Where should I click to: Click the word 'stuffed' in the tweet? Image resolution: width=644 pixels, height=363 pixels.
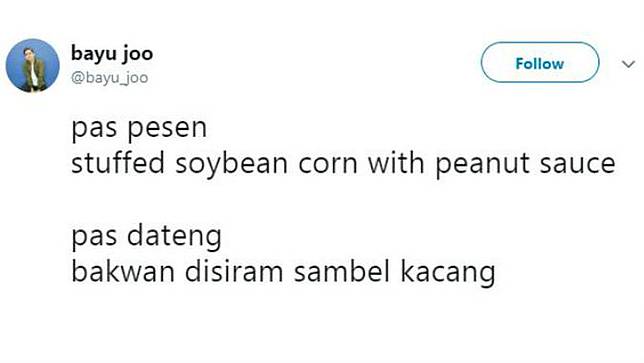[118, 163]
